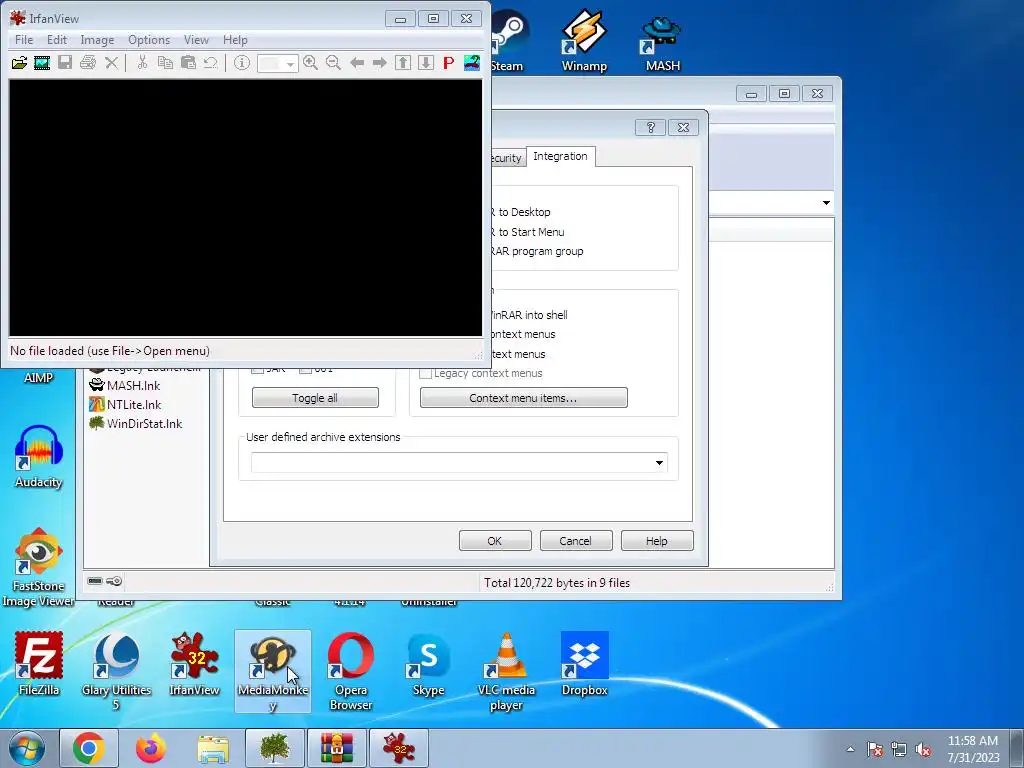
Task: Click the question mark help button in dialog title
Action: (x=650, y=127)
